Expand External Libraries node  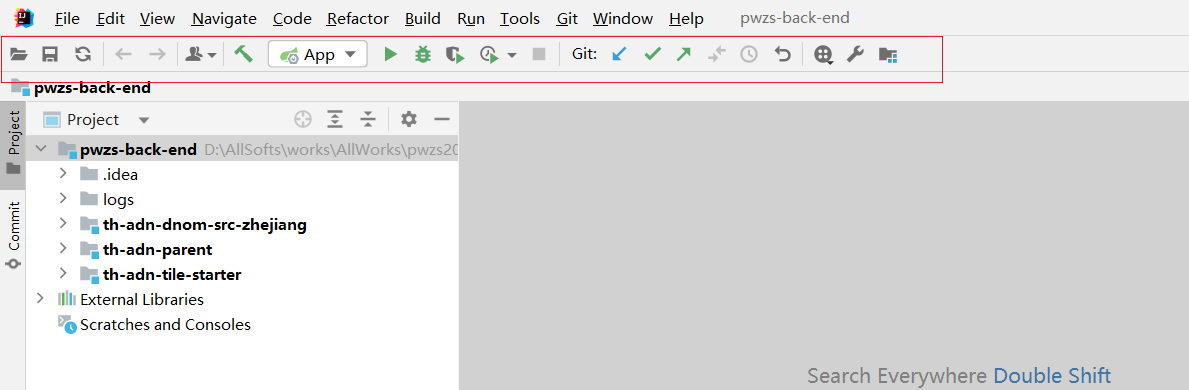tap(41, 299)
